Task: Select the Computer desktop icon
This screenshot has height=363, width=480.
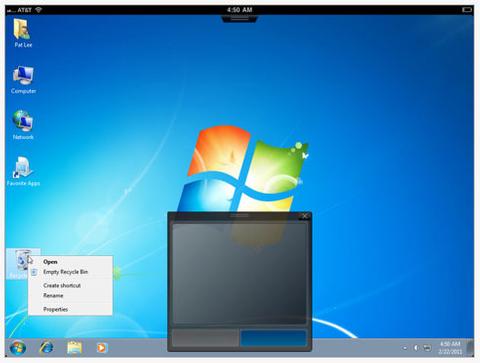Action: point(23,80)
